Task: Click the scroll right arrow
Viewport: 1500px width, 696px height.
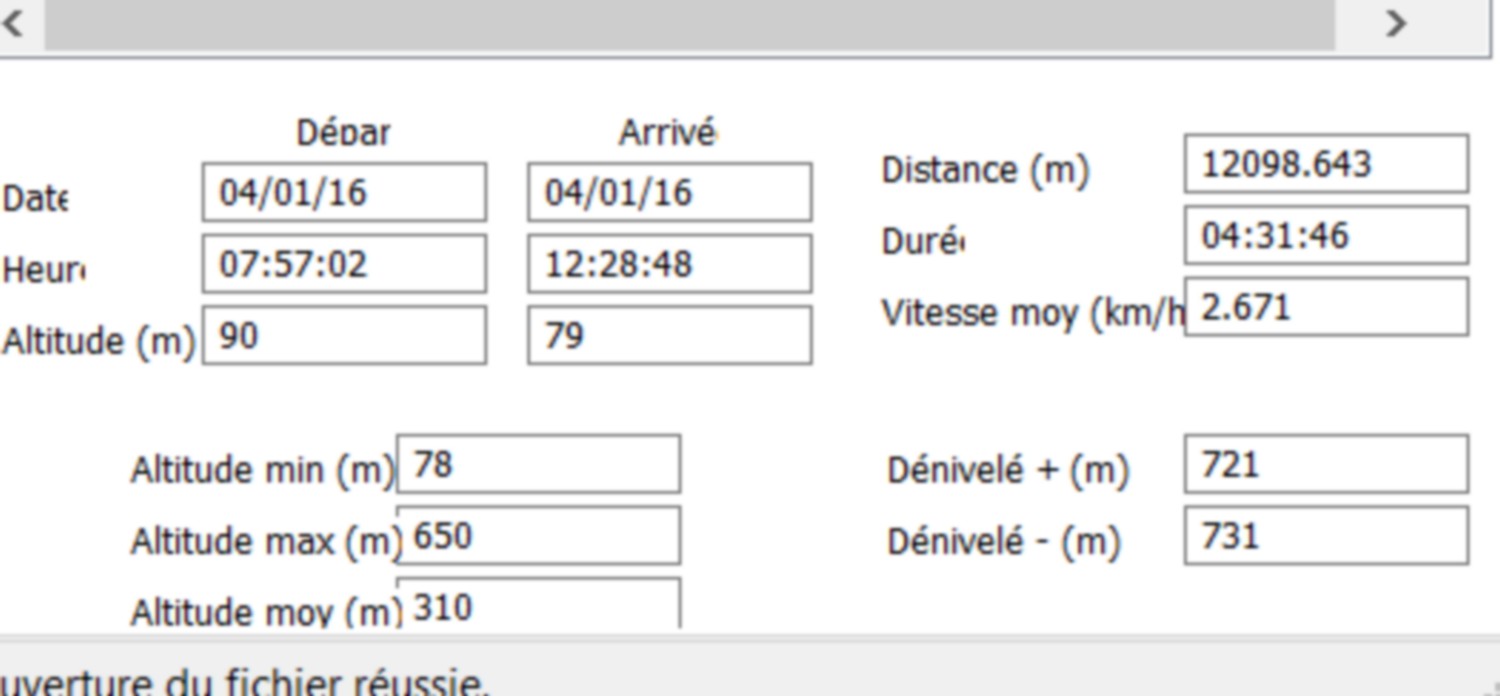Action: 1395,22
